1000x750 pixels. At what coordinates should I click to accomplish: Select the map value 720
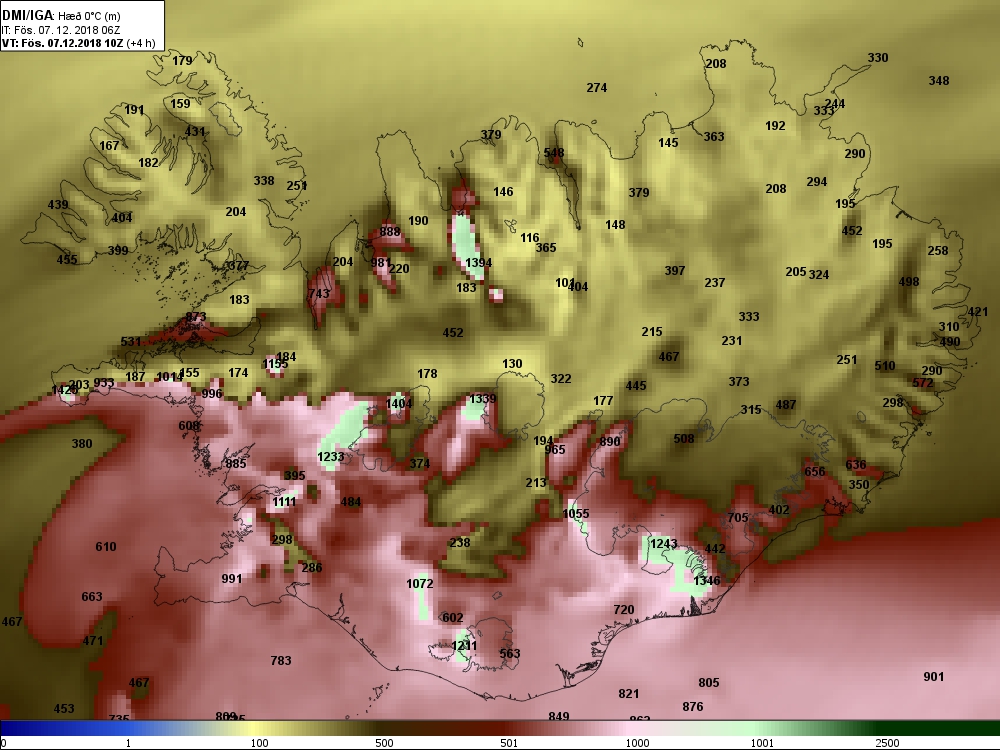point(624,609)
